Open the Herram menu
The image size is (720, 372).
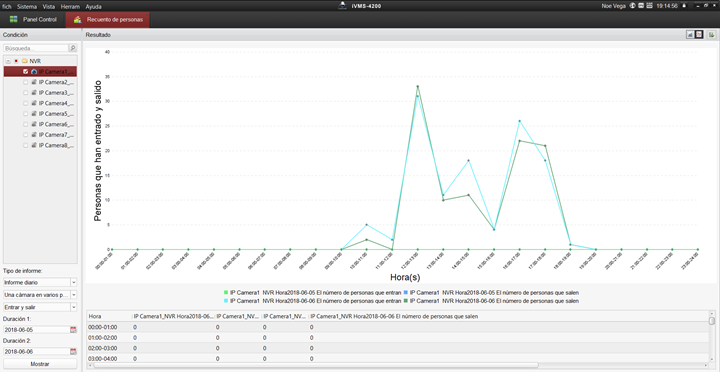tap(70, 6)
